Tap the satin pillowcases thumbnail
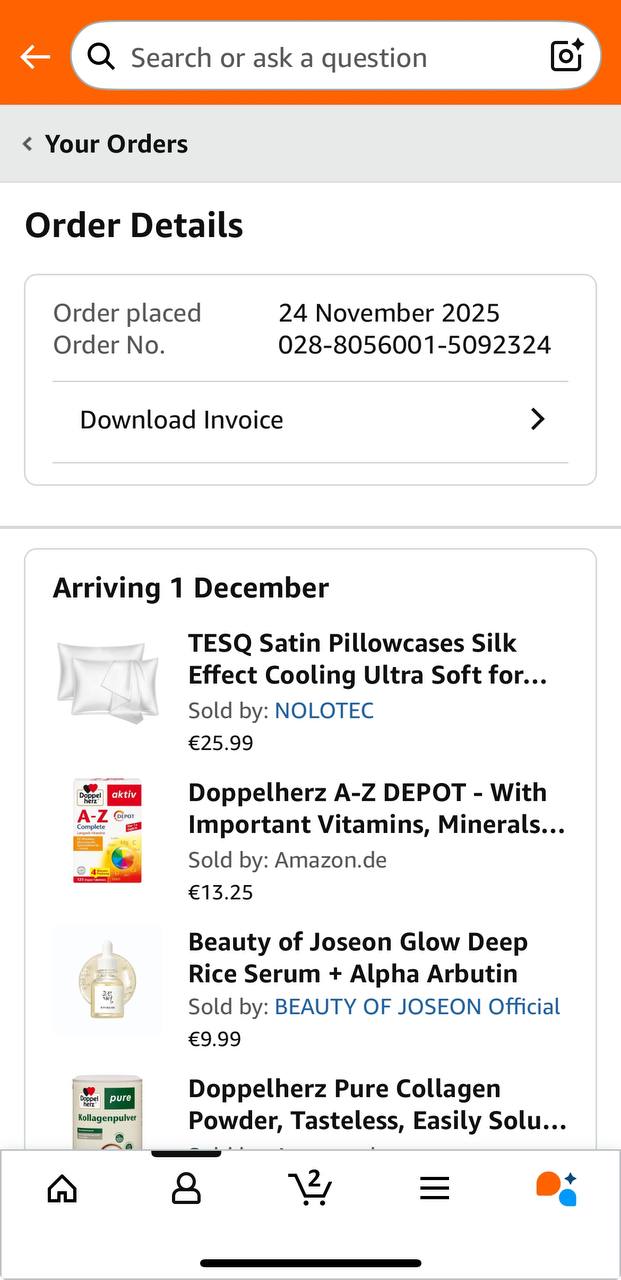Screen dimensions: 621x1280 pyautogui.click(x=107, y=680)
